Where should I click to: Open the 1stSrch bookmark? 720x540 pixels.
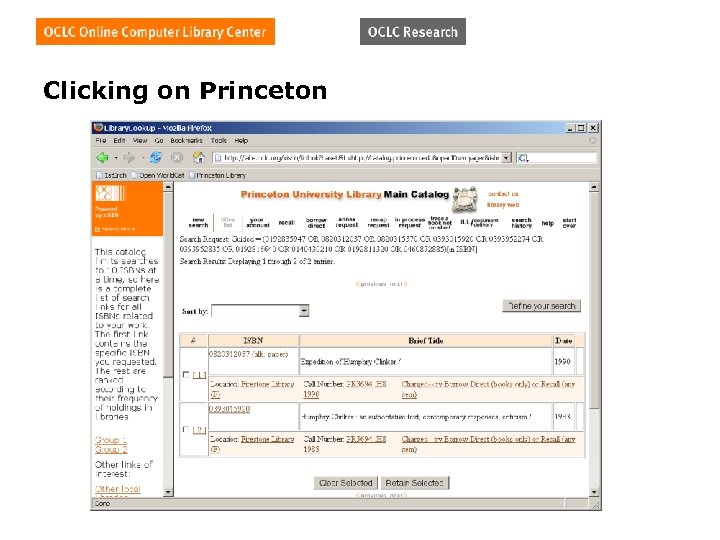click(112, 175)
